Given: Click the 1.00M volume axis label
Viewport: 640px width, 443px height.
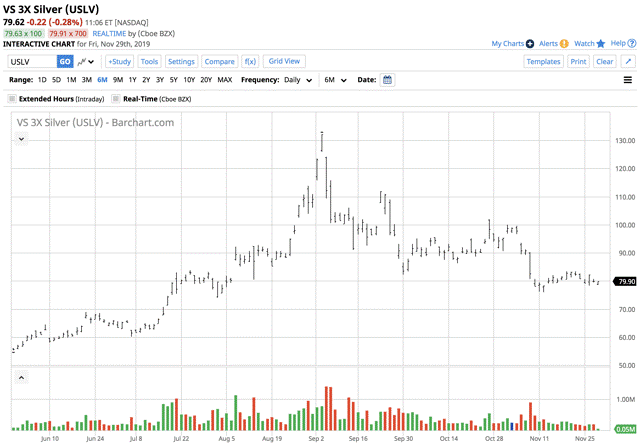Looking at the screenshot, I should [x=627, y=399].
